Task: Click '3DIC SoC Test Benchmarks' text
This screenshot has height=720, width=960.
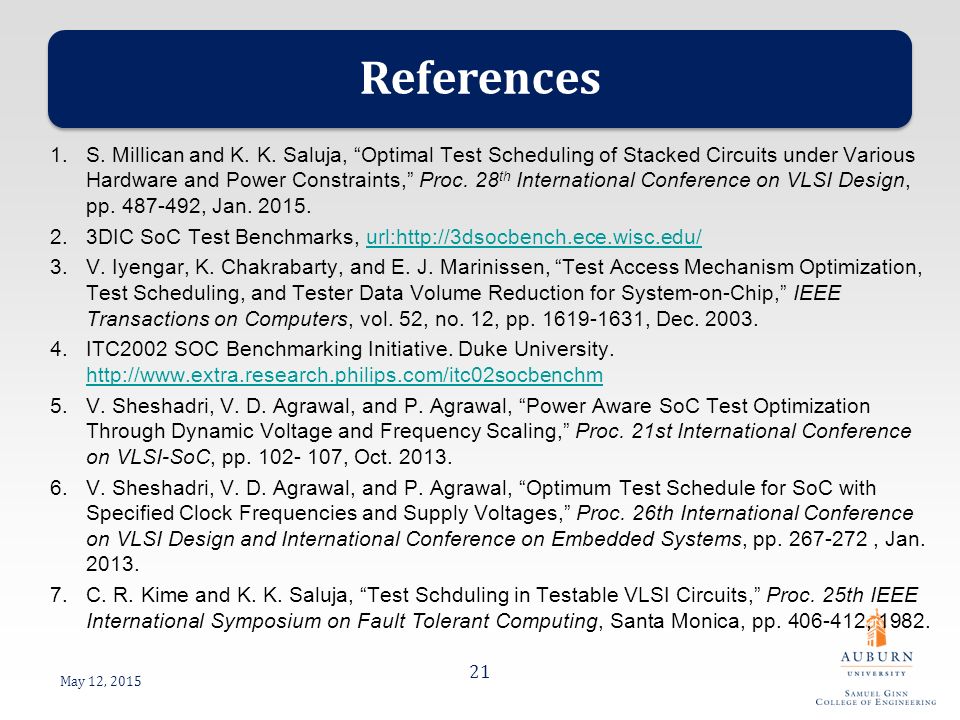Action: point(220,237)
